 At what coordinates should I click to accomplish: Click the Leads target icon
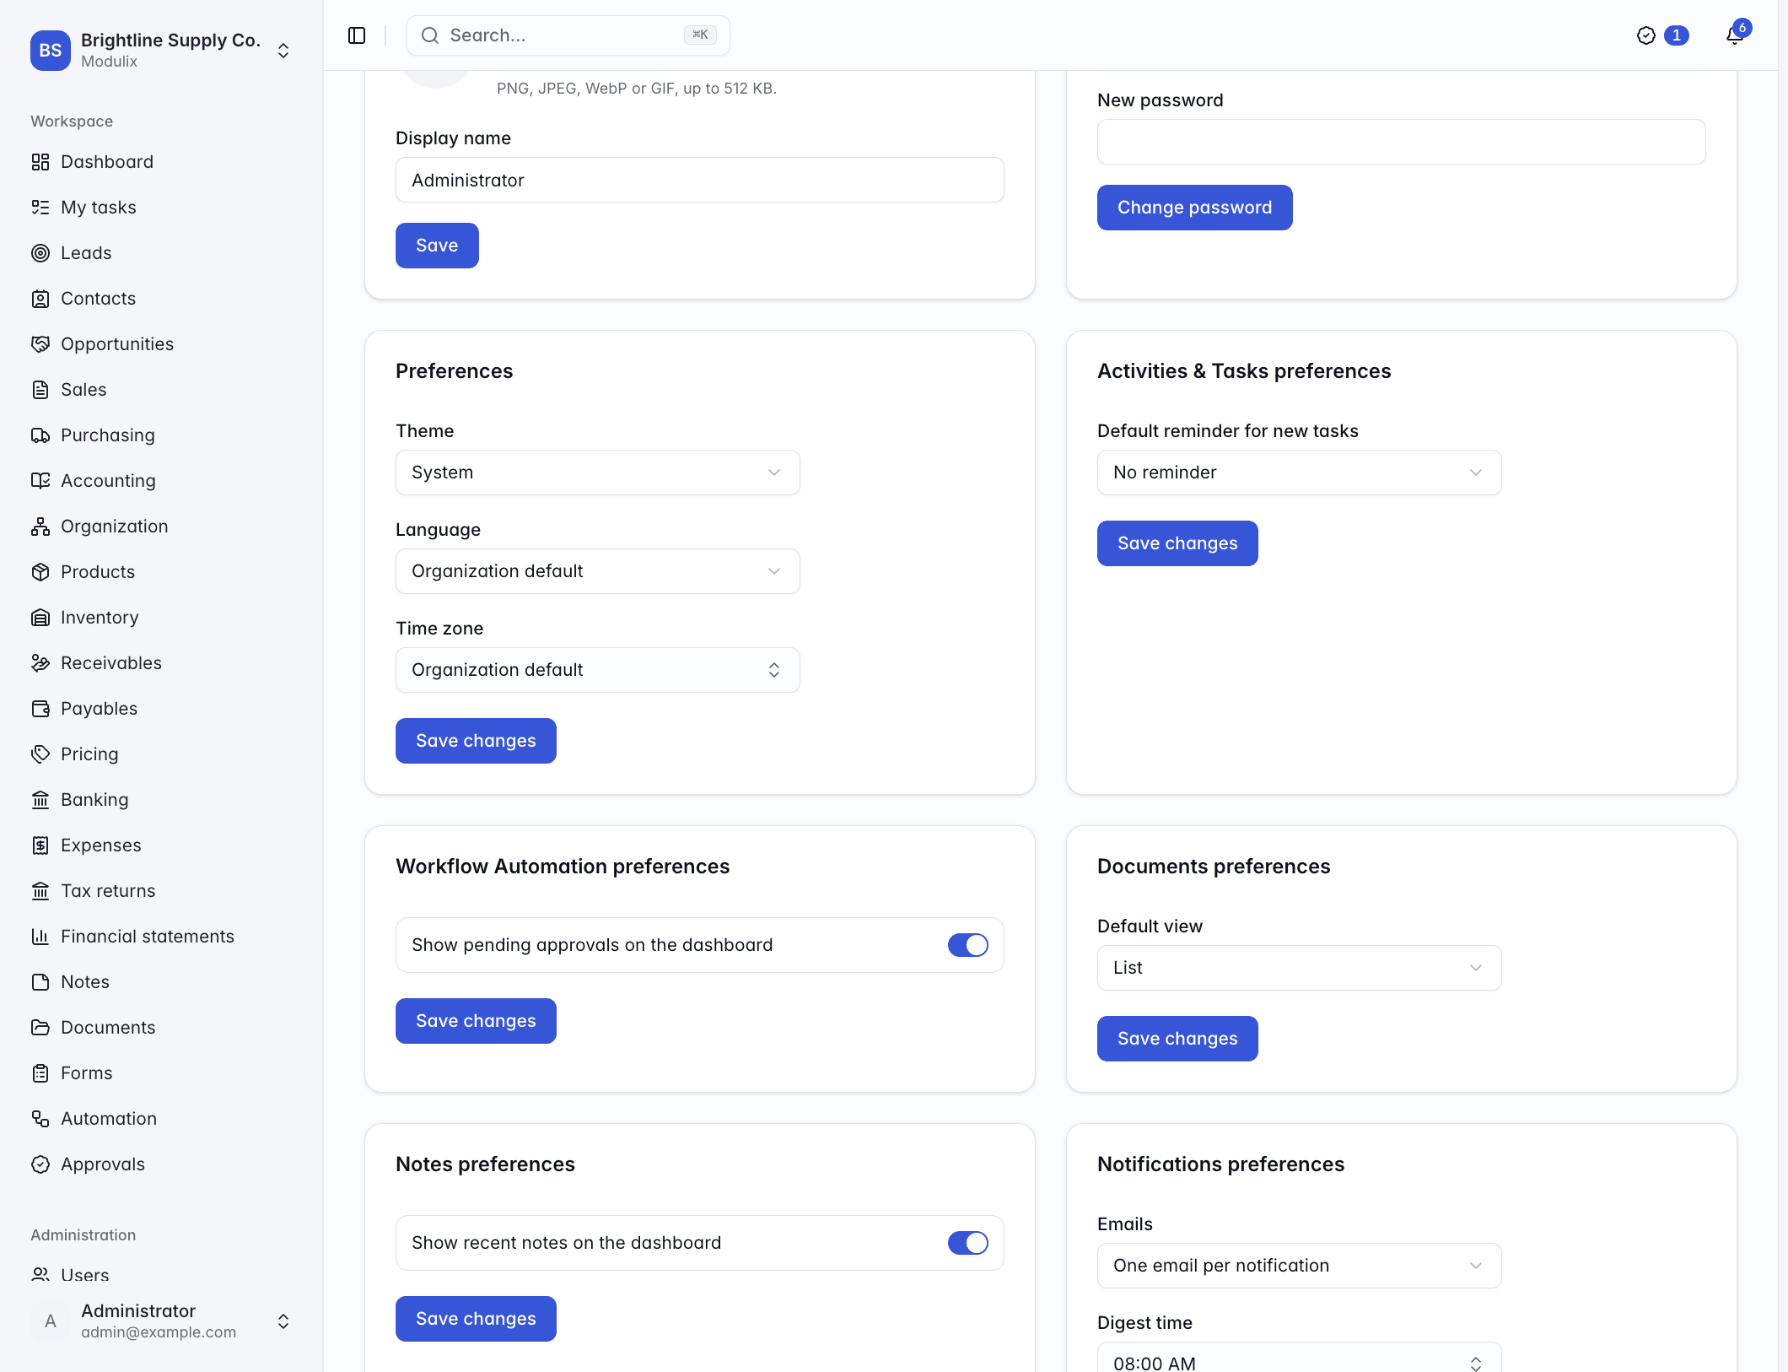tap(40, 253)
